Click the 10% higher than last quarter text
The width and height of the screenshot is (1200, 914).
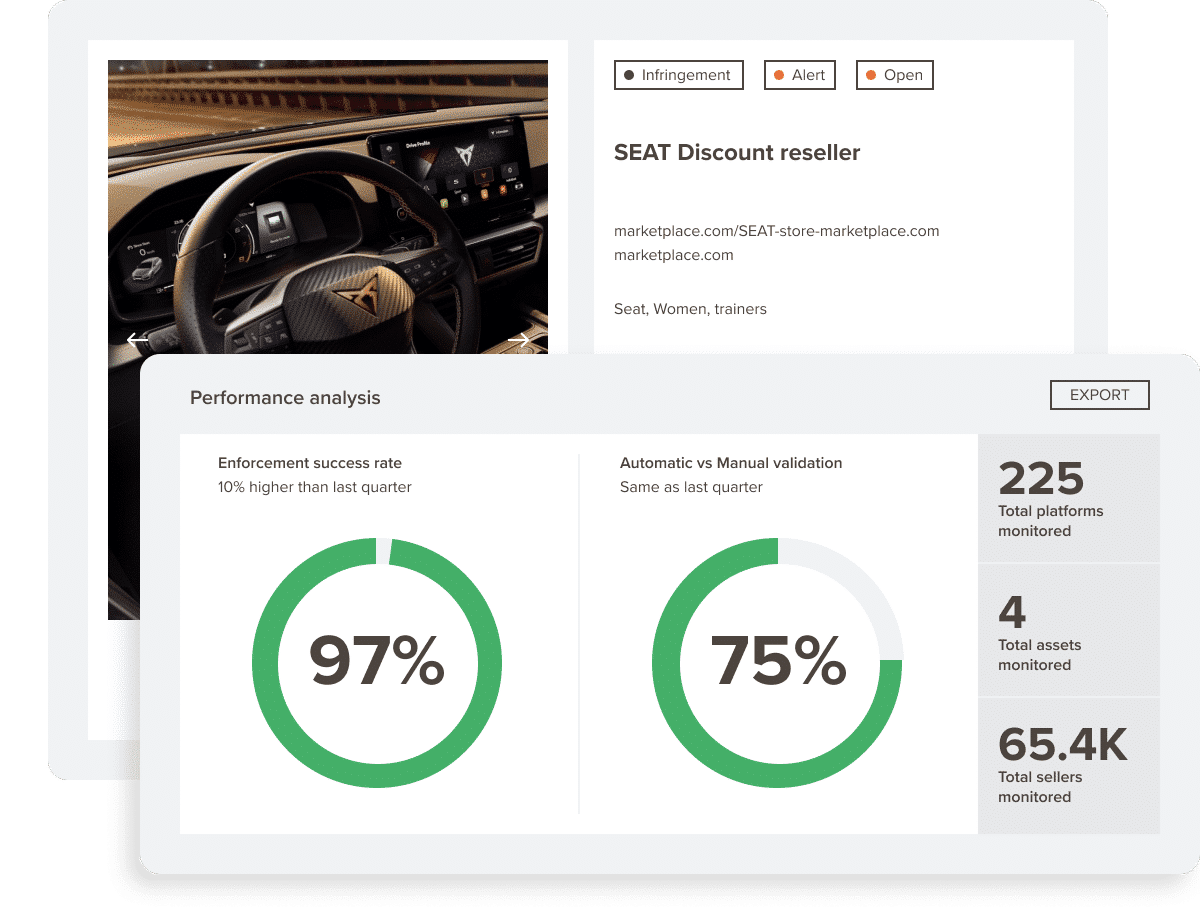(x=315, y=487)
